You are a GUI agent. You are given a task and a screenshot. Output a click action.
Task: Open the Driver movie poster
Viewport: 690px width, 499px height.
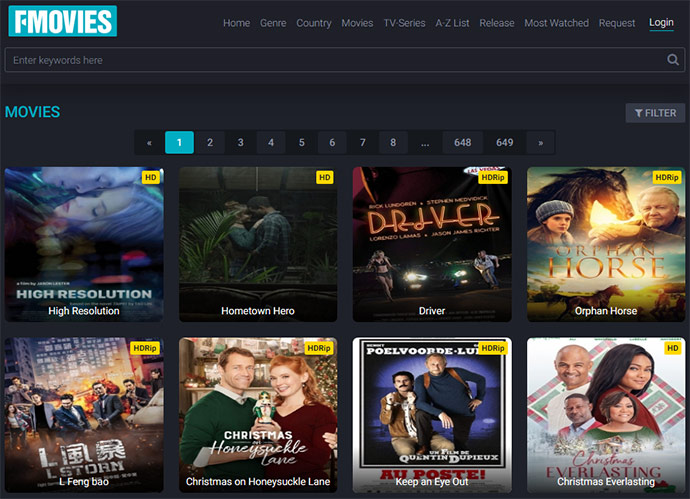[x=432, y=244]
